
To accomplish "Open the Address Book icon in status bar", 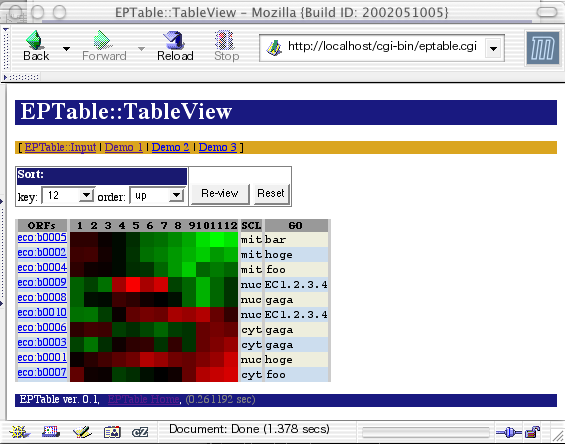I will pyautogui.click(x=112, y=431).
